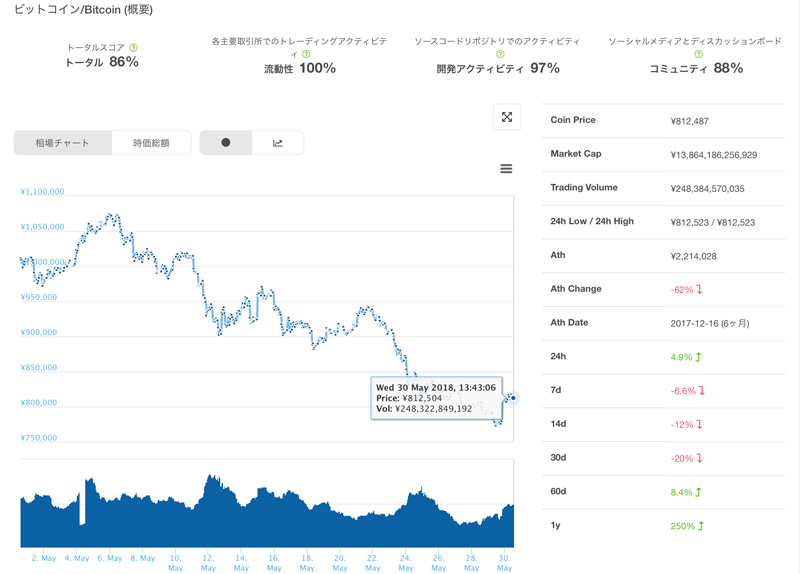The height and width of the screenshot is (574, 800).
Task: Click the 開発アクティビティ 97% score
Action: (x=498, y=68)
